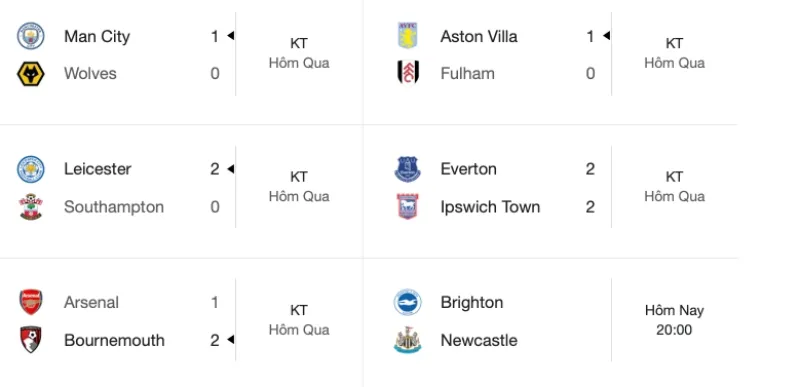Click the Wolves club crest
This screenshot has width=800, height=387.
[31, 73]
